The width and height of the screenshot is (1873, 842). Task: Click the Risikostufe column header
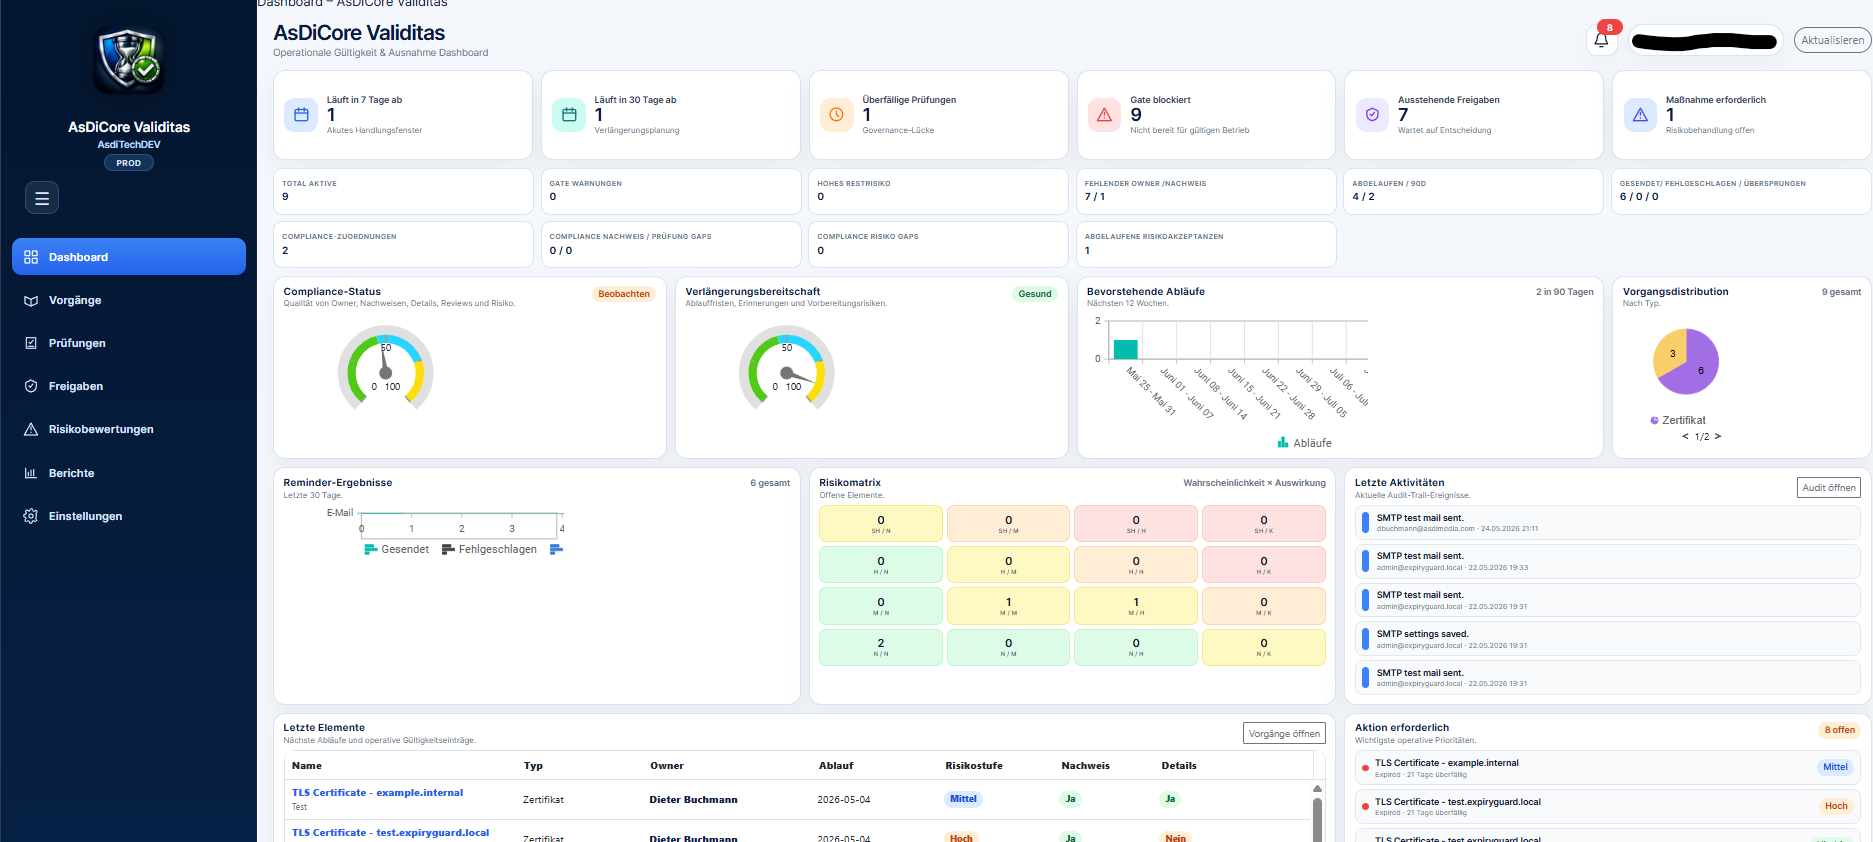[x=974, y=766]
